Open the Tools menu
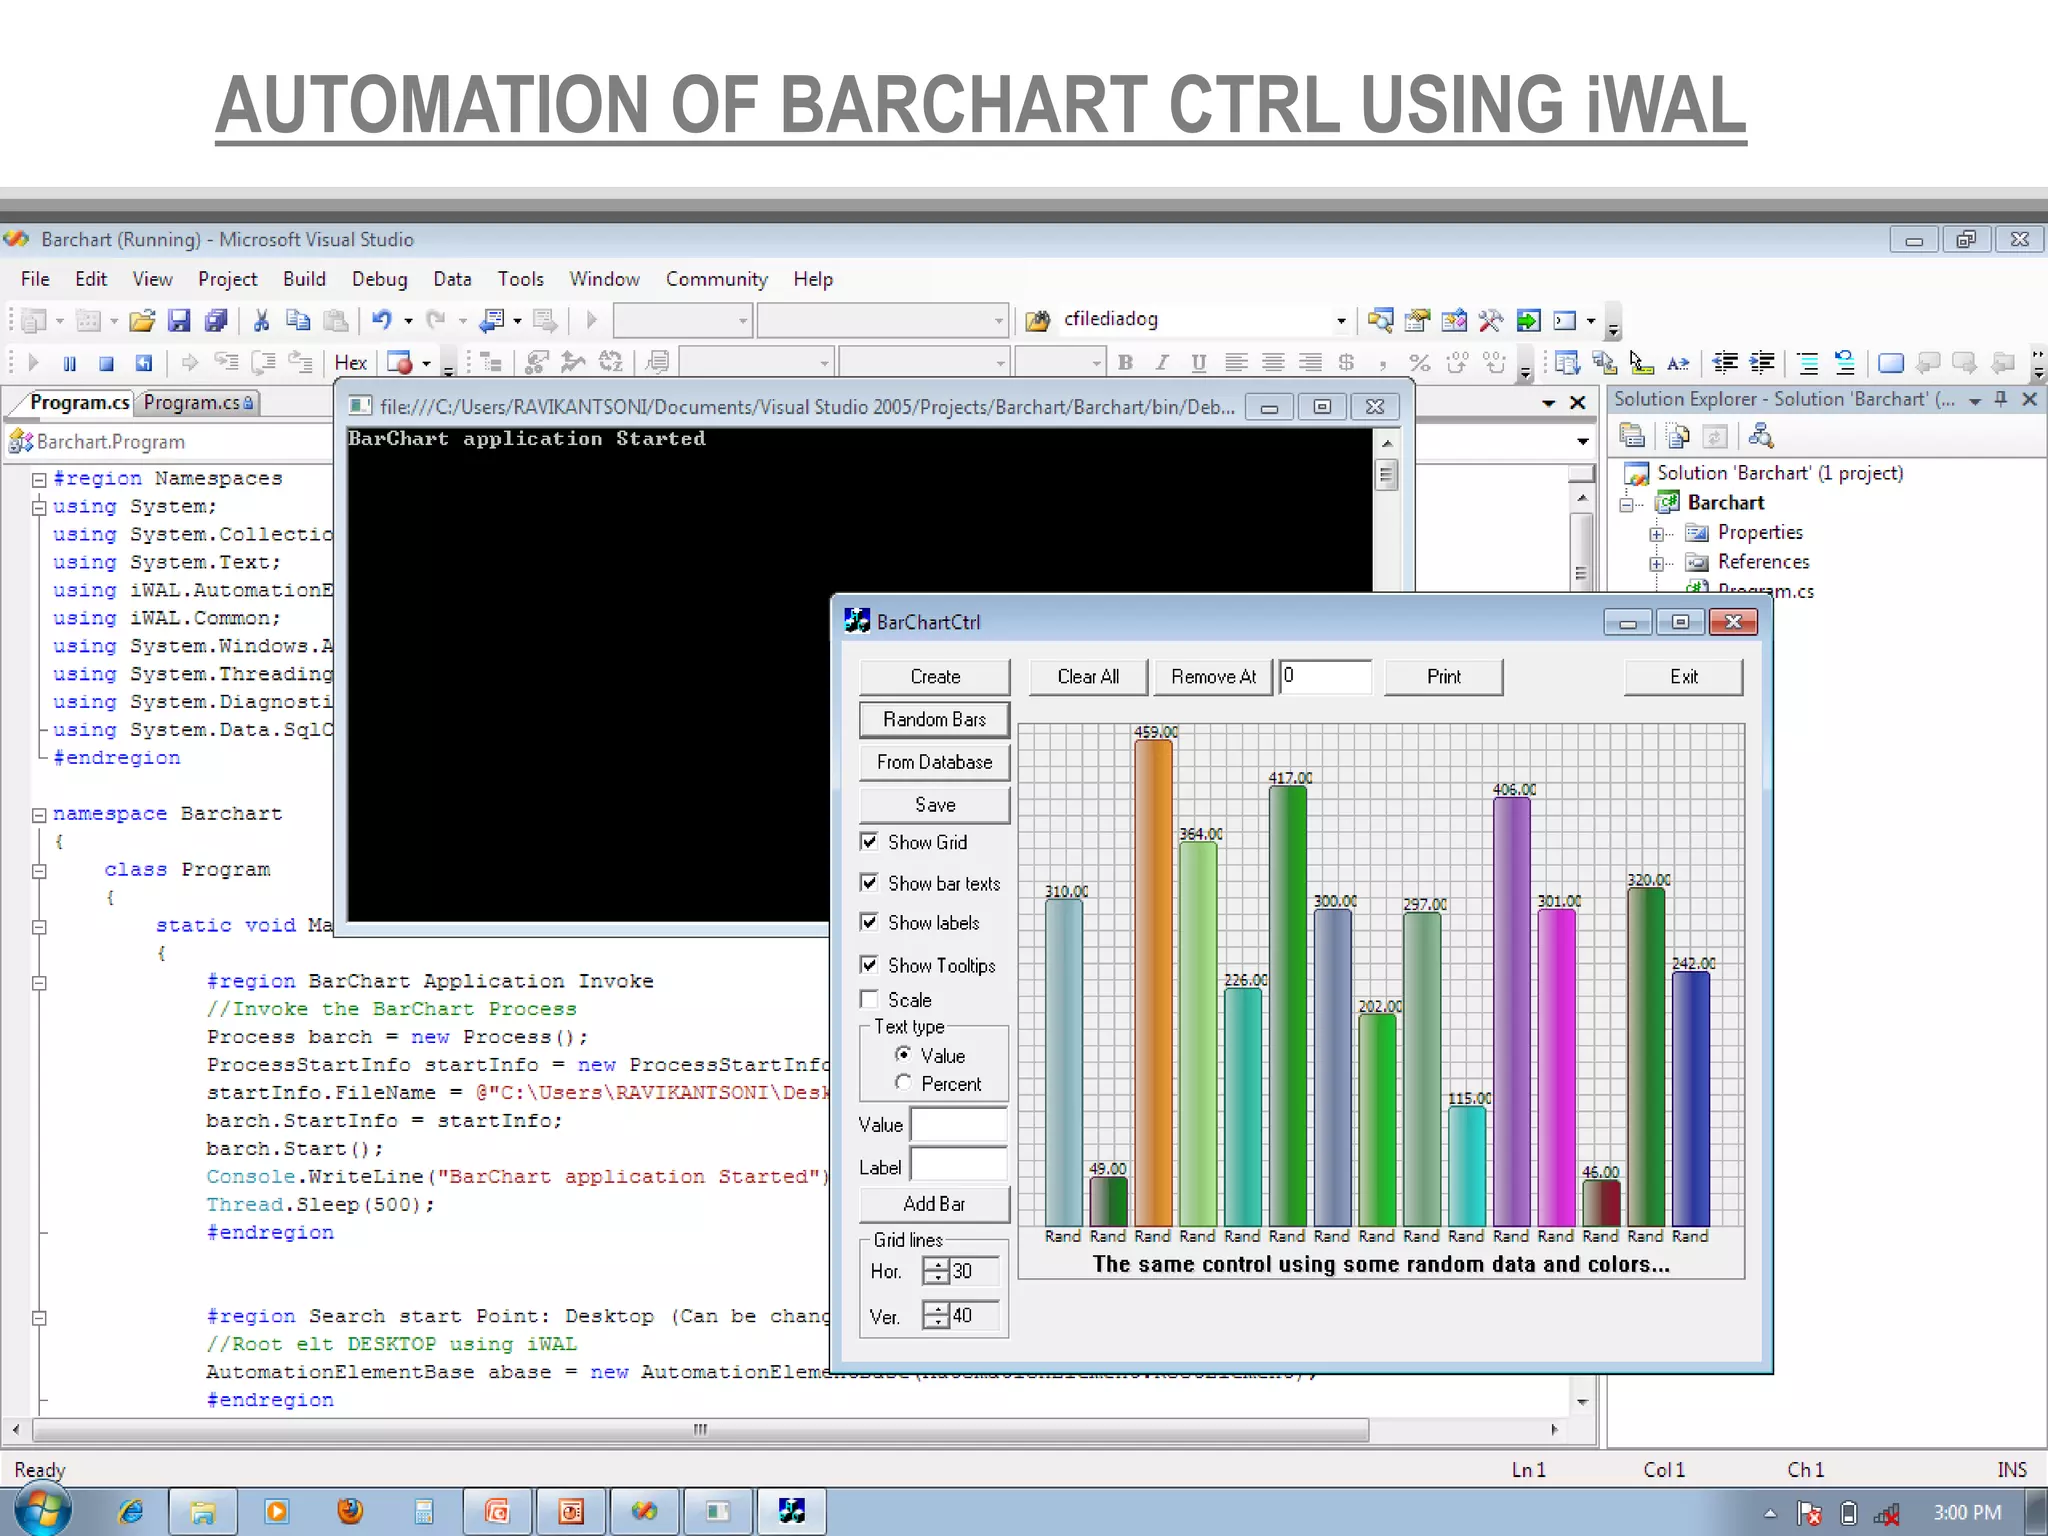 pos(520,279)
